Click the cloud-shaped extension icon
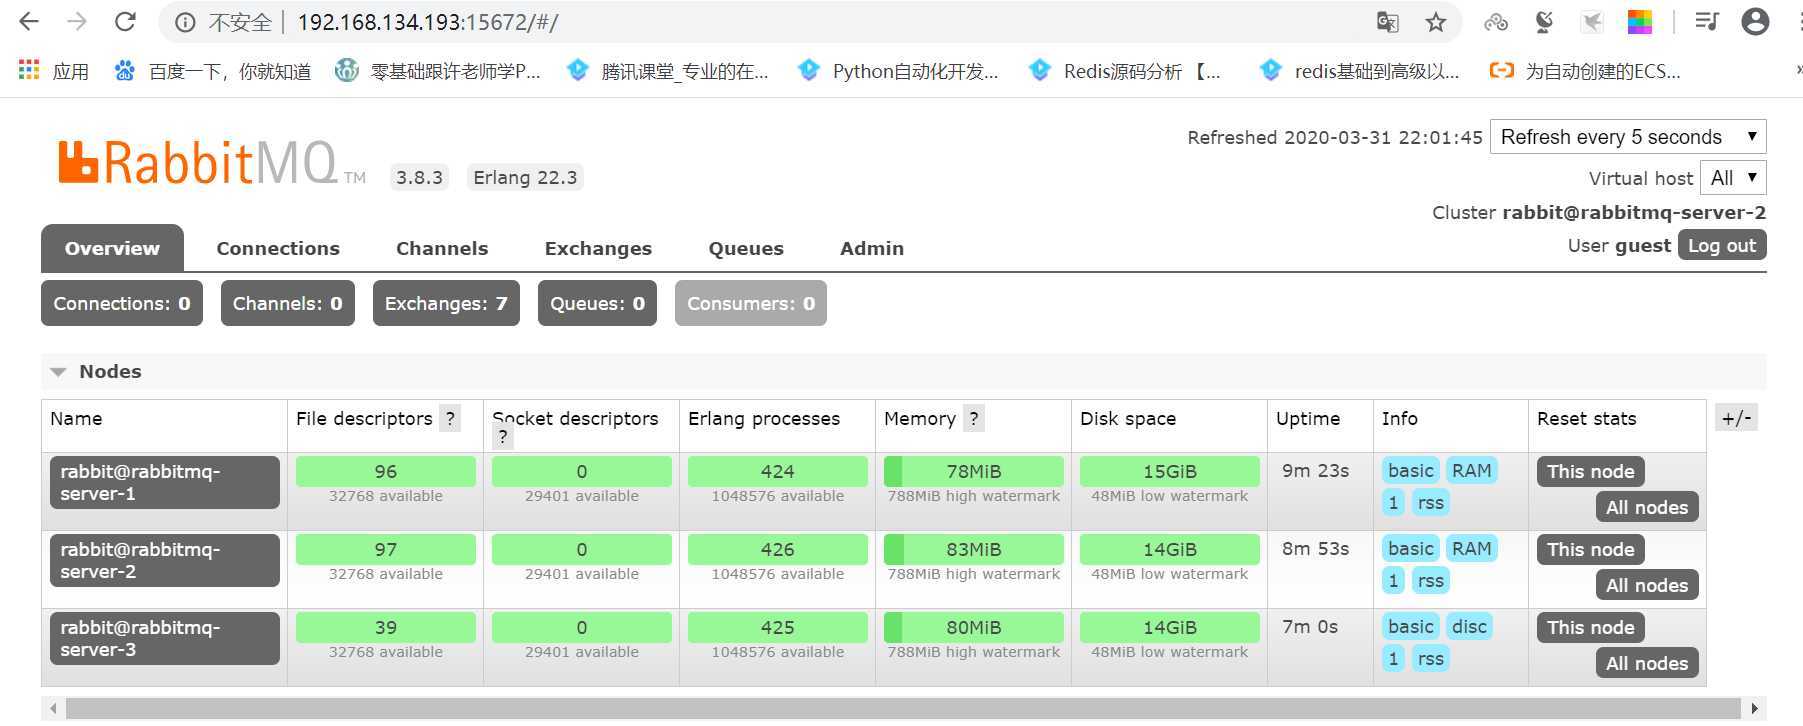 1496,22
